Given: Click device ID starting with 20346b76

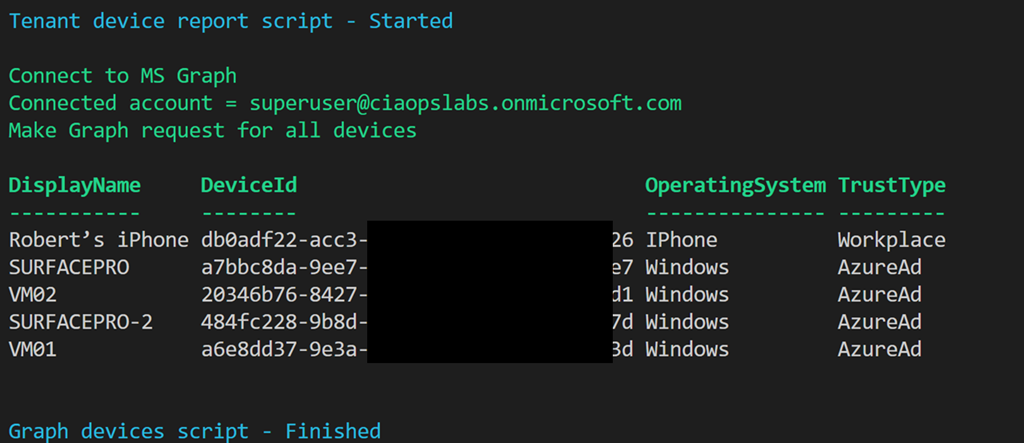Looking at the screenshot, I should coord(284,295).
